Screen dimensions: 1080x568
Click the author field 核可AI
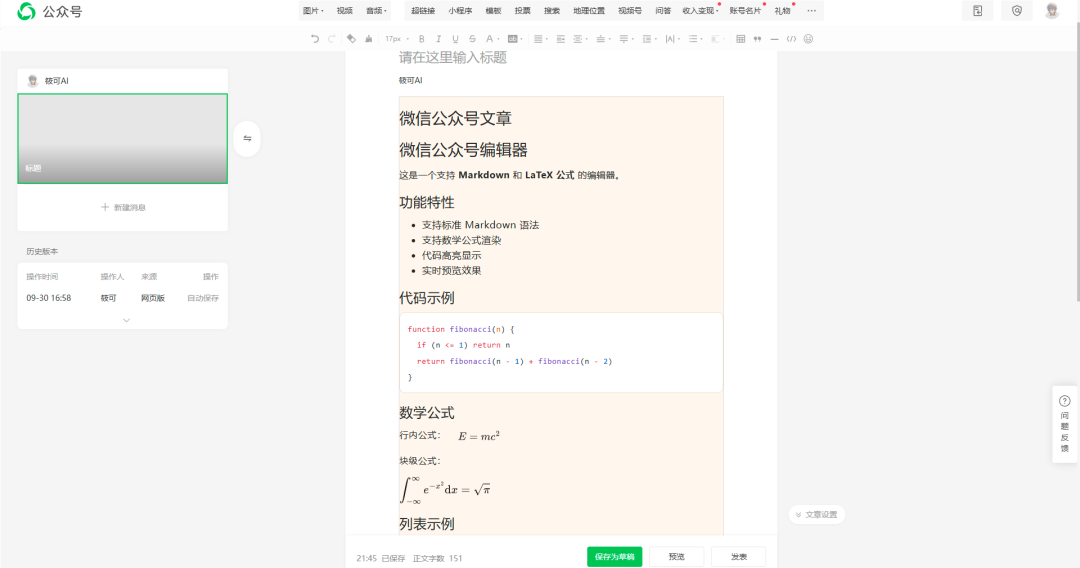coord(411,81)
